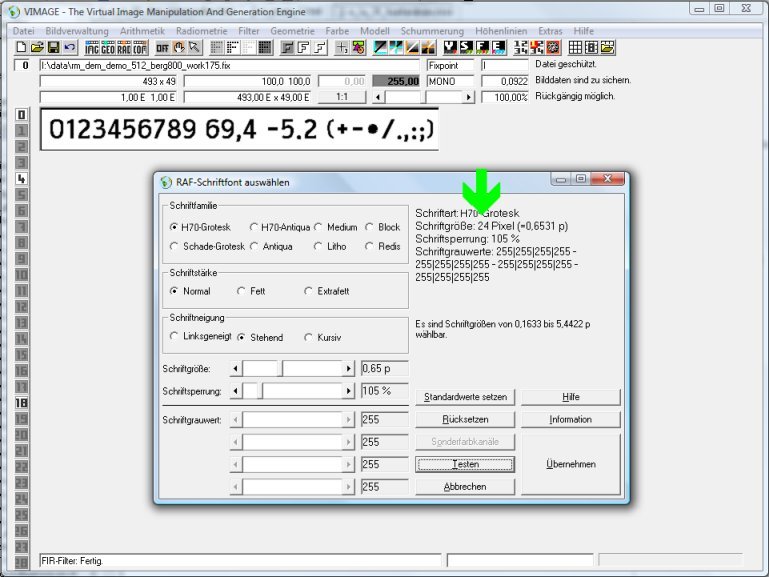
Task: Open the Filter menu
Action: click(247, 31)
